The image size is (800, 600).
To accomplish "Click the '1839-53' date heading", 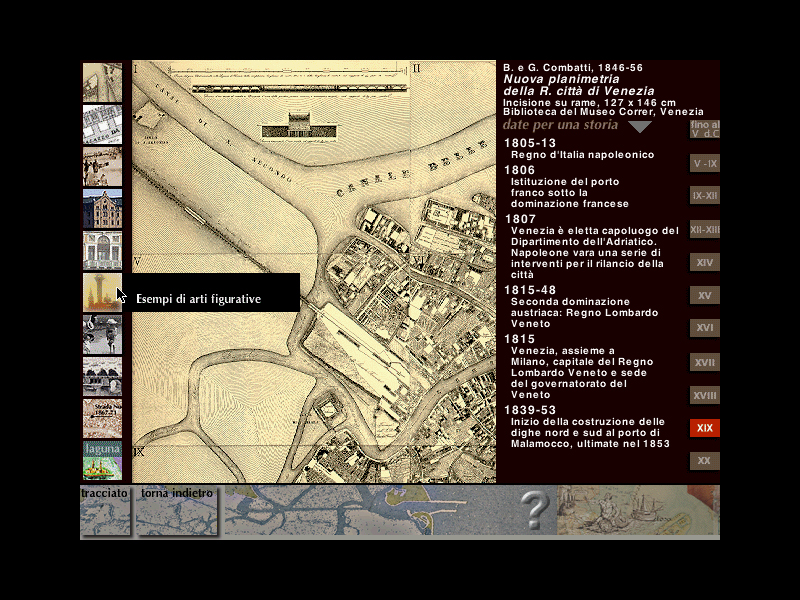I will click(x=530, y=410).
